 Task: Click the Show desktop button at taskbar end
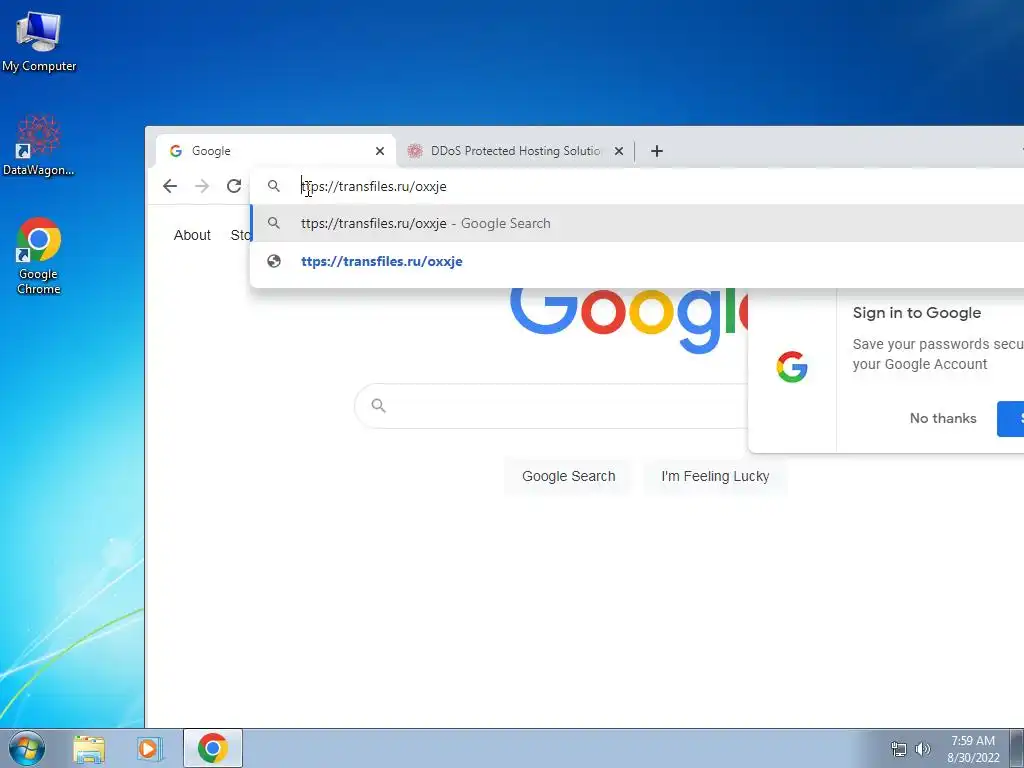tap(1017, 748)
